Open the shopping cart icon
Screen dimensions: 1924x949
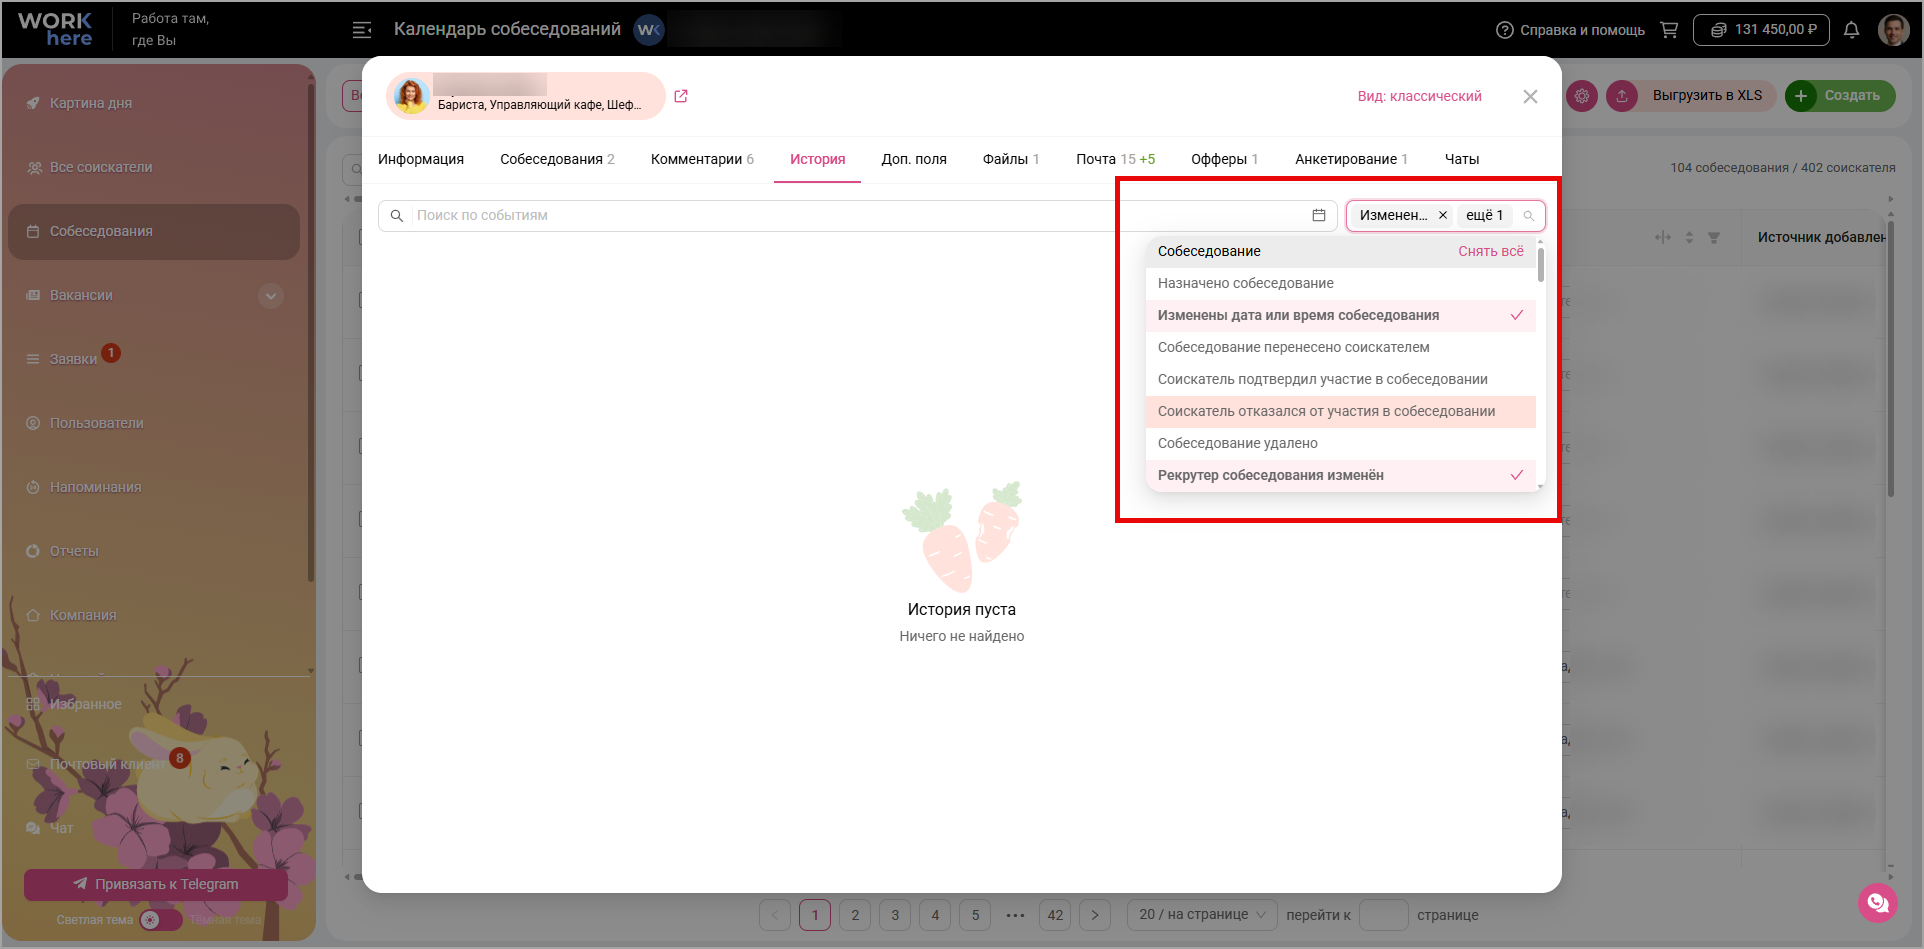pos(1669,30)
